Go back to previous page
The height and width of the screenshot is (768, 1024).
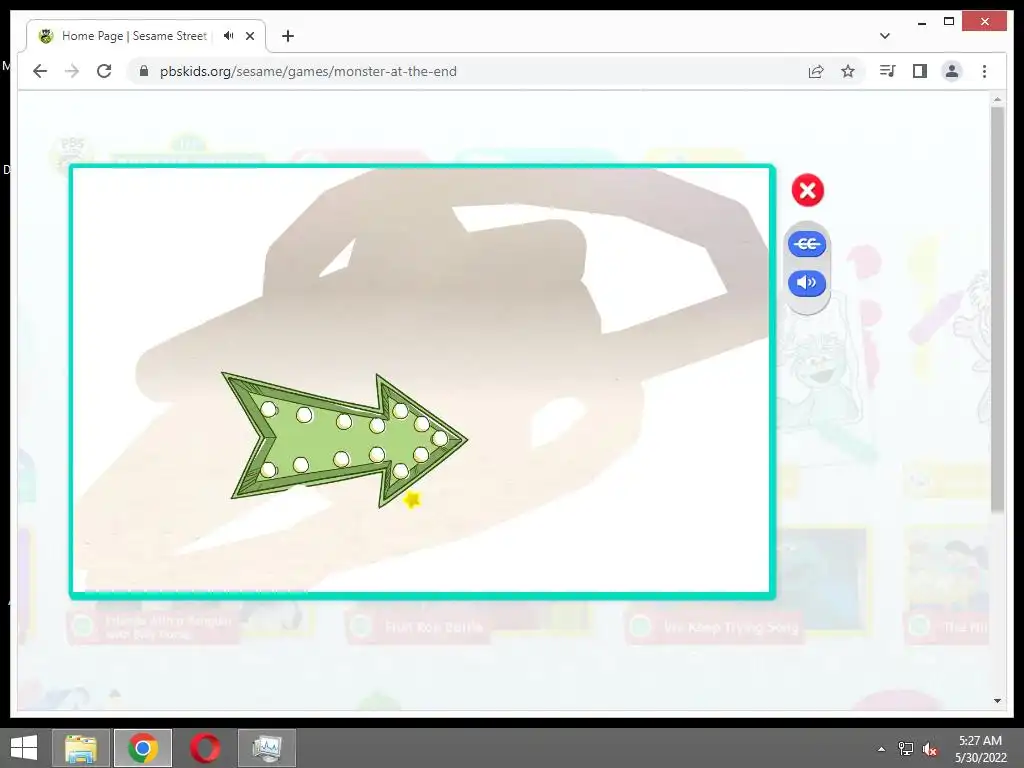click(x=40, y=71)
